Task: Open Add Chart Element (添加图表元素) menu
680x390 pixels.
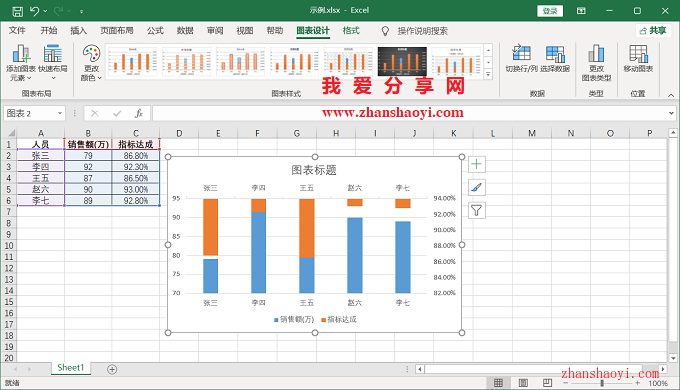Action: tap(21, 63)
